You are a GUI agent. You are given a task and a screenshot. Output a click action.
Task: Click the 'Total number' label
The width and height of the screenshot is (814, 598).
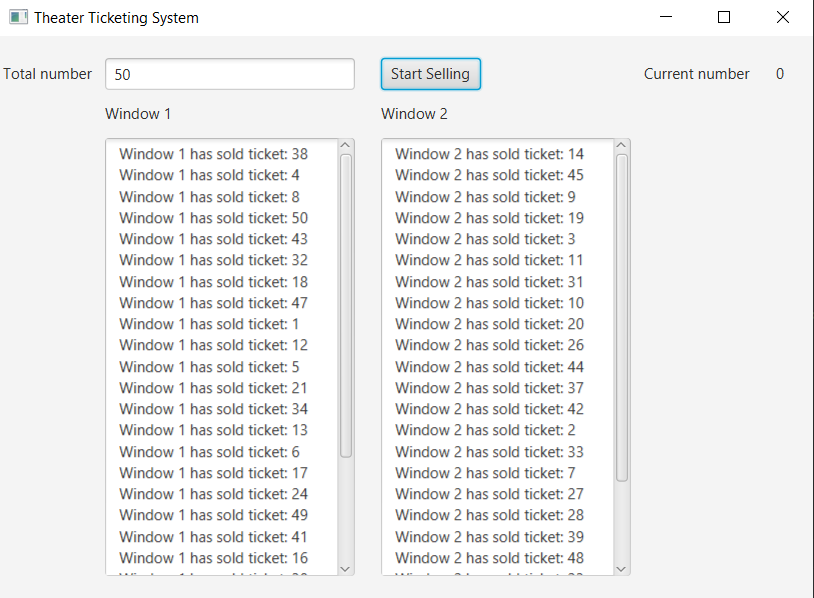click(x=47, y=74)
